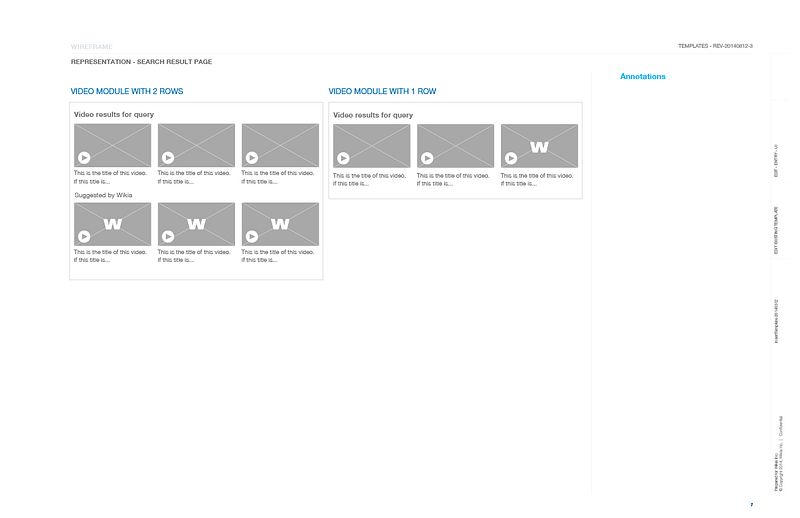The image size is (800, 518).
Task: Open middle thumbnail in top row of 2-rows module
Action: (x=196, y=145)
